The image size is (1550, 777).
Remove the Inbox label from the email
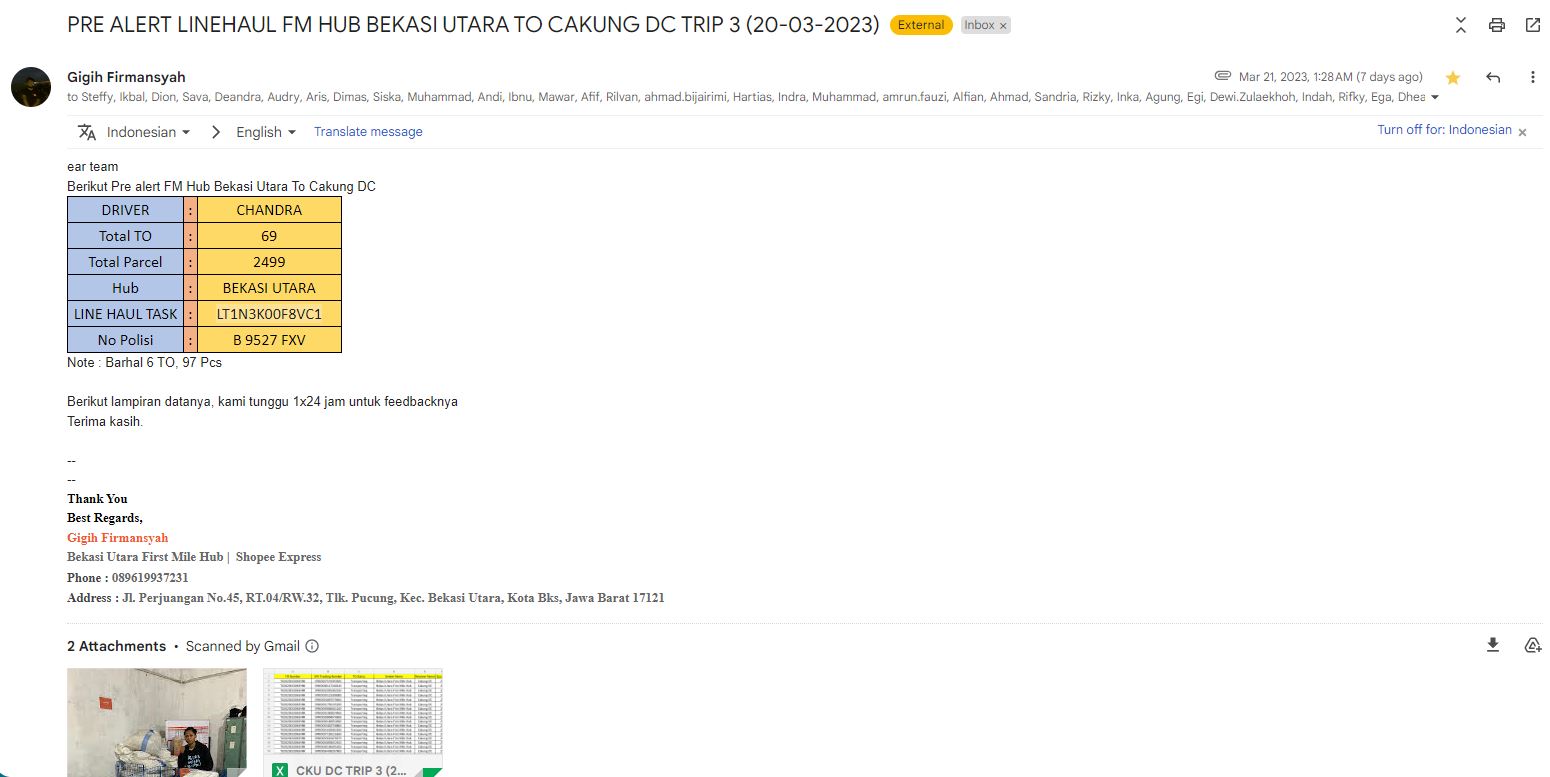pos(1003,26)
